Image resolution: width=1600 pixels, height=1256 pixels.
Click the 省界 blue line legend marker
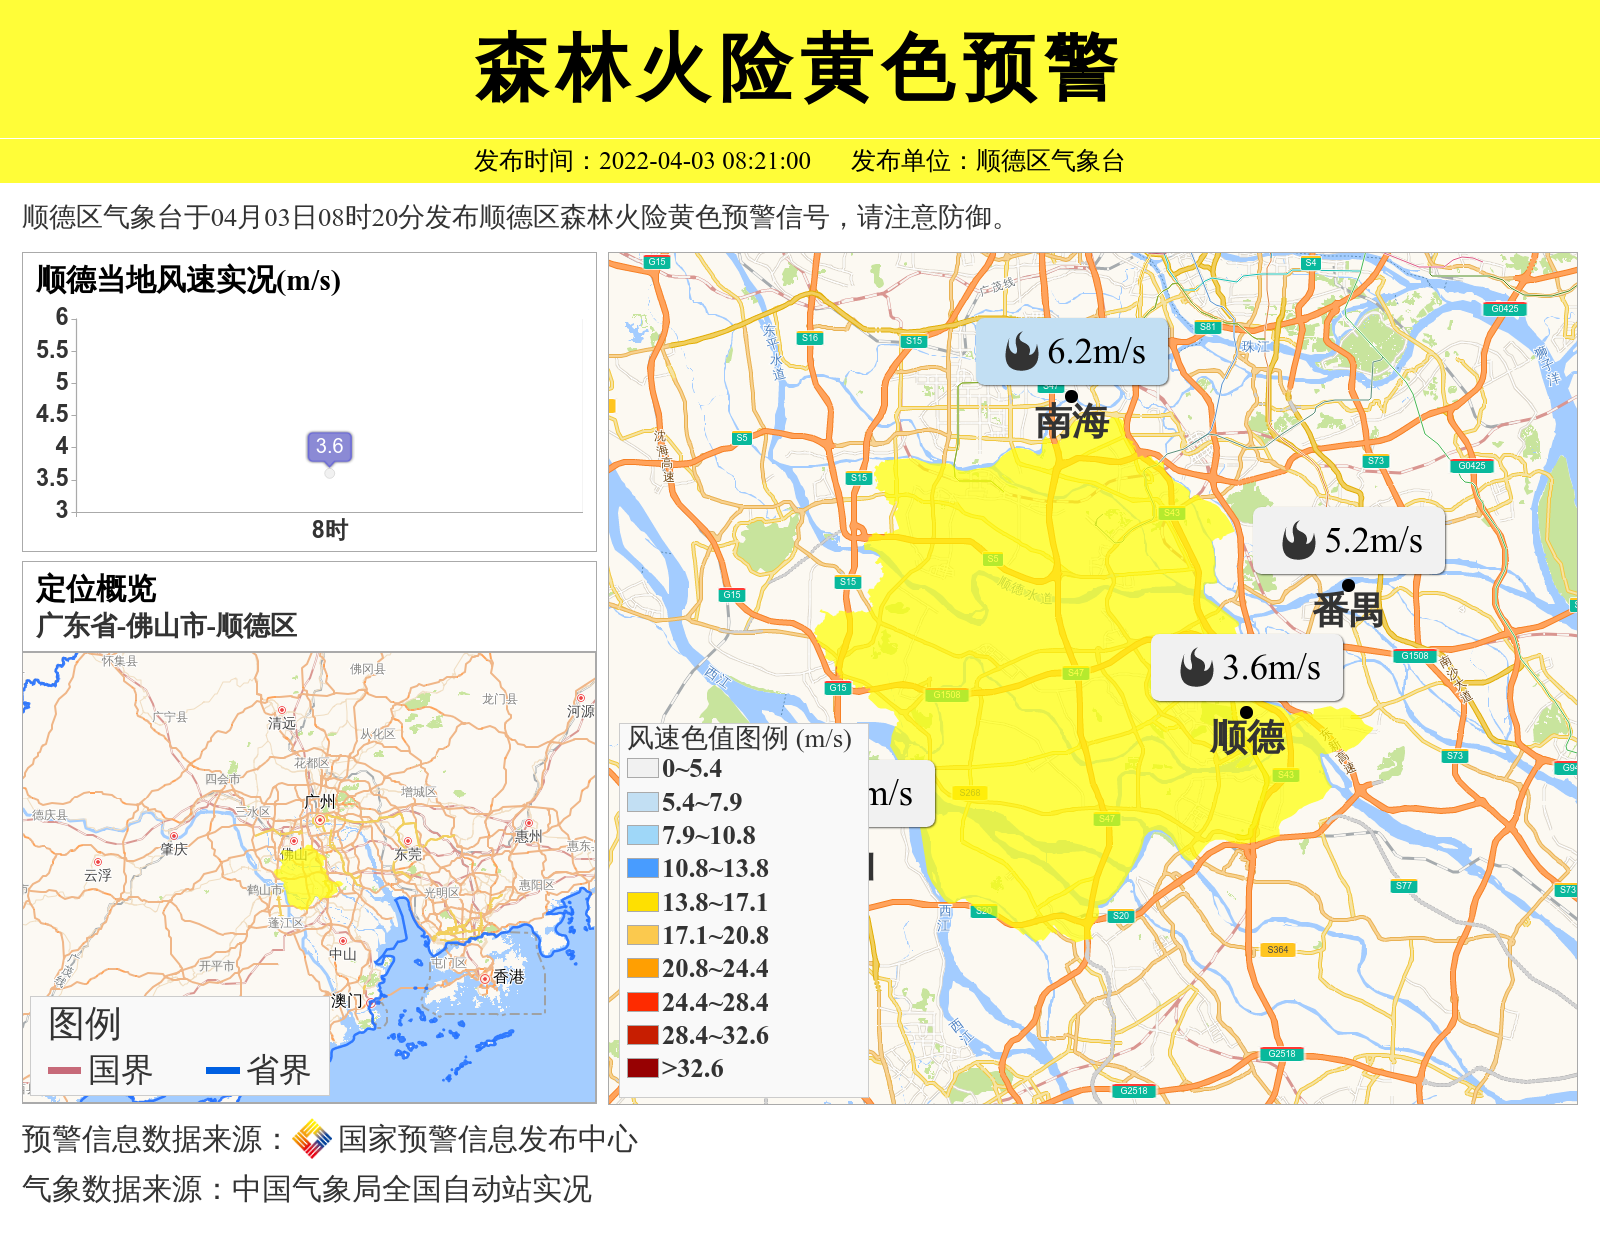pos(222,1070)
